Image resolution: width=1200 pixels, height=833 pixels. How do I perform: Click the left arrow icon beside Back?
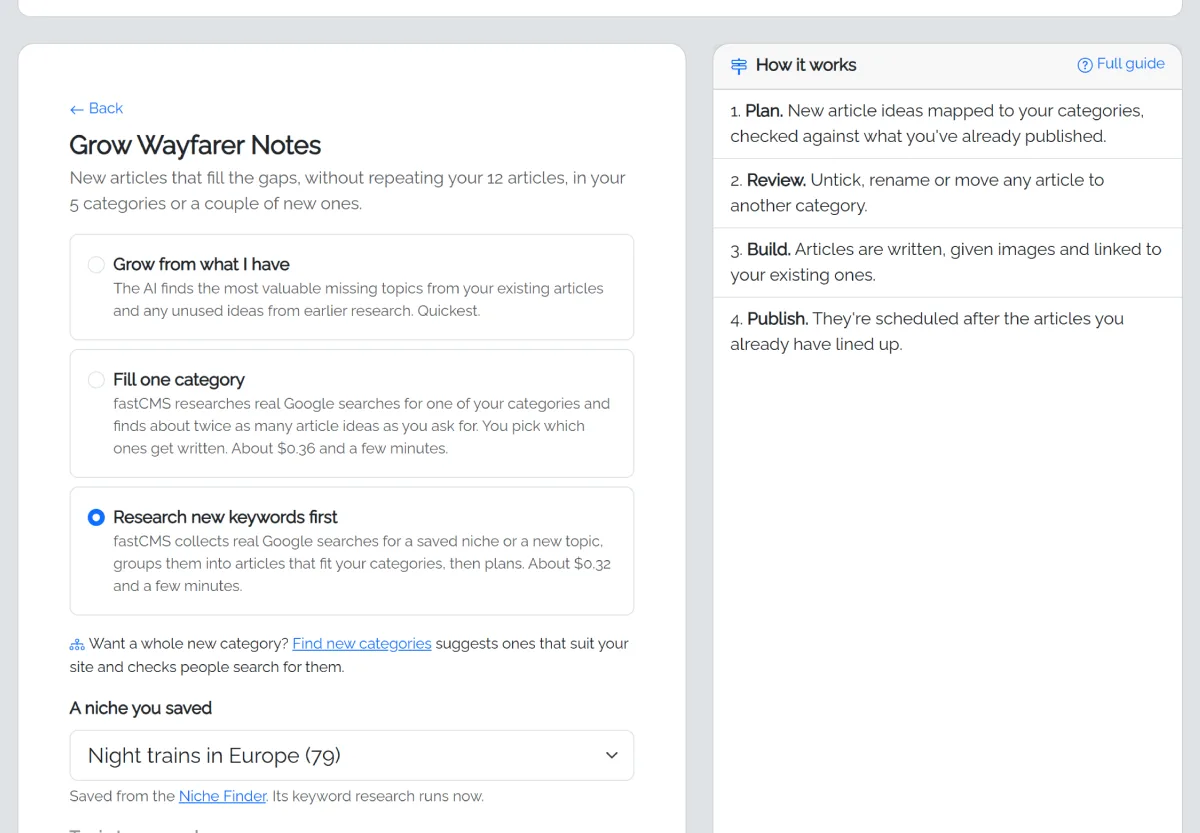76,109
